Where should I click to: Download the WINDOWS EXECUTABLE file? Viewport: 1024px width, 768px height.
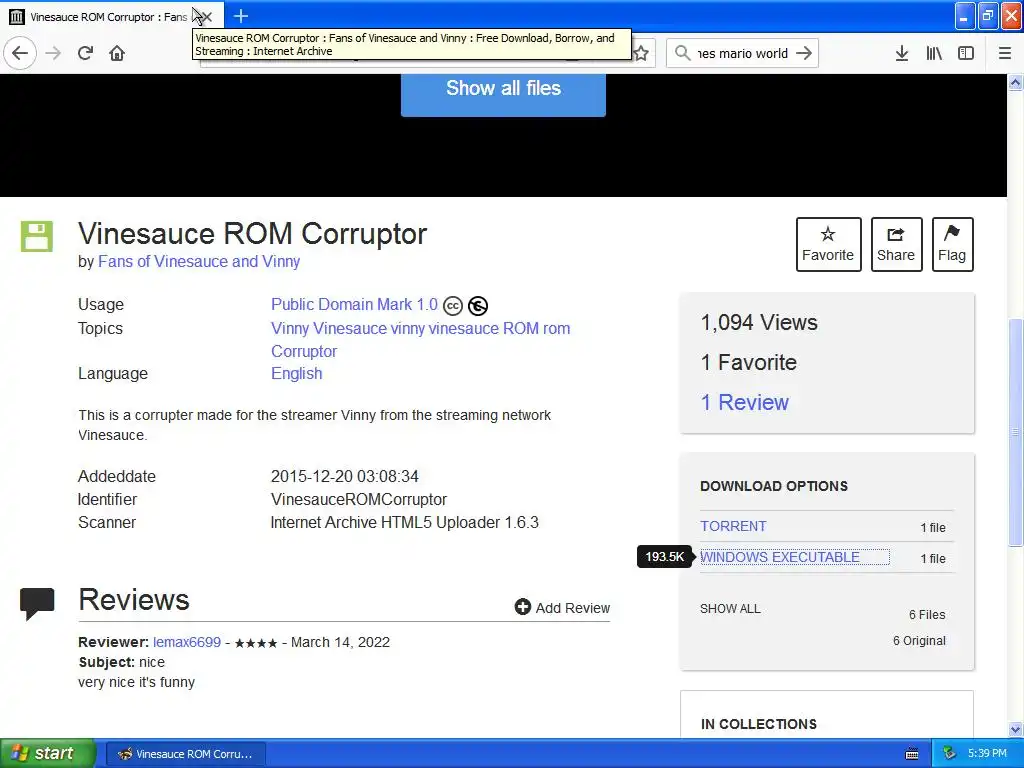click(780, 557)
